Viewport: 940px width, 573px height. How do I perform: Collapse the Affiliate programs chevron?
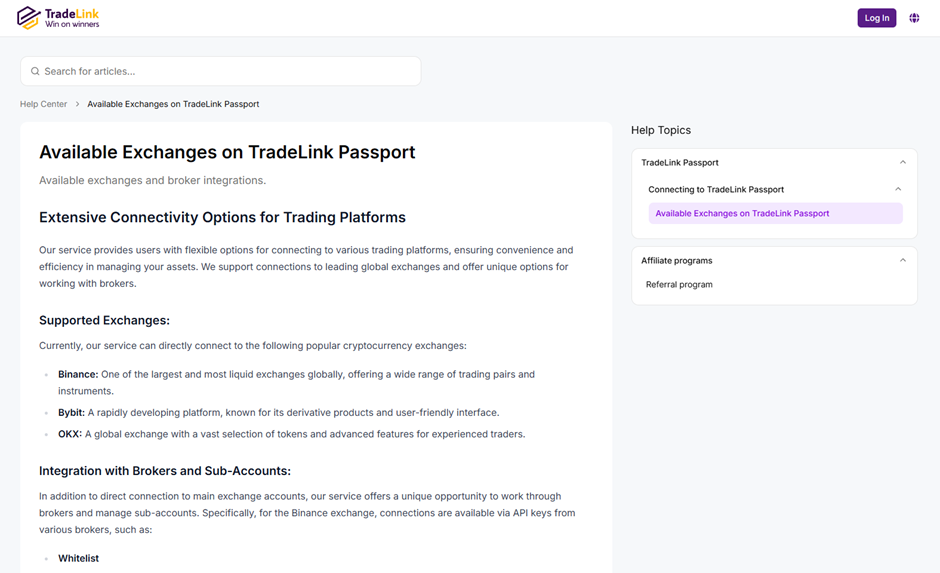tap(903, 261)
